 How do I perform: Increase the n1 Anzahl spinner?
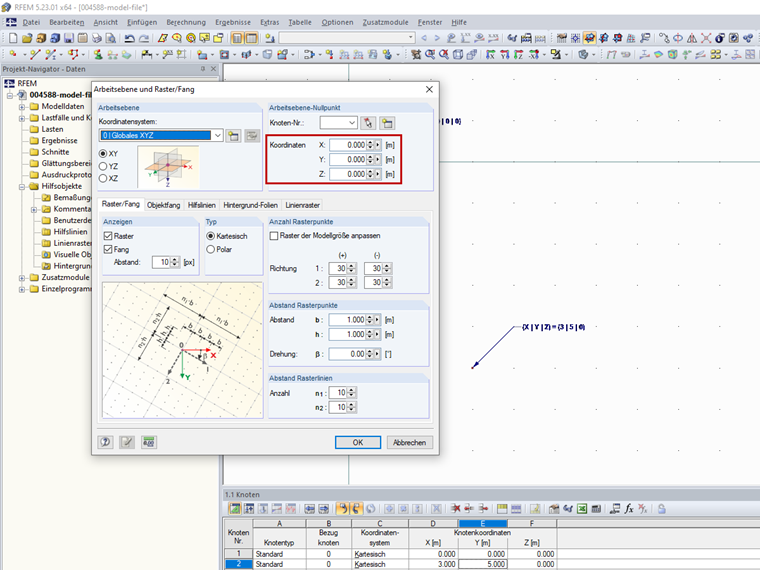pyautogui.click(x=351, y=390)
